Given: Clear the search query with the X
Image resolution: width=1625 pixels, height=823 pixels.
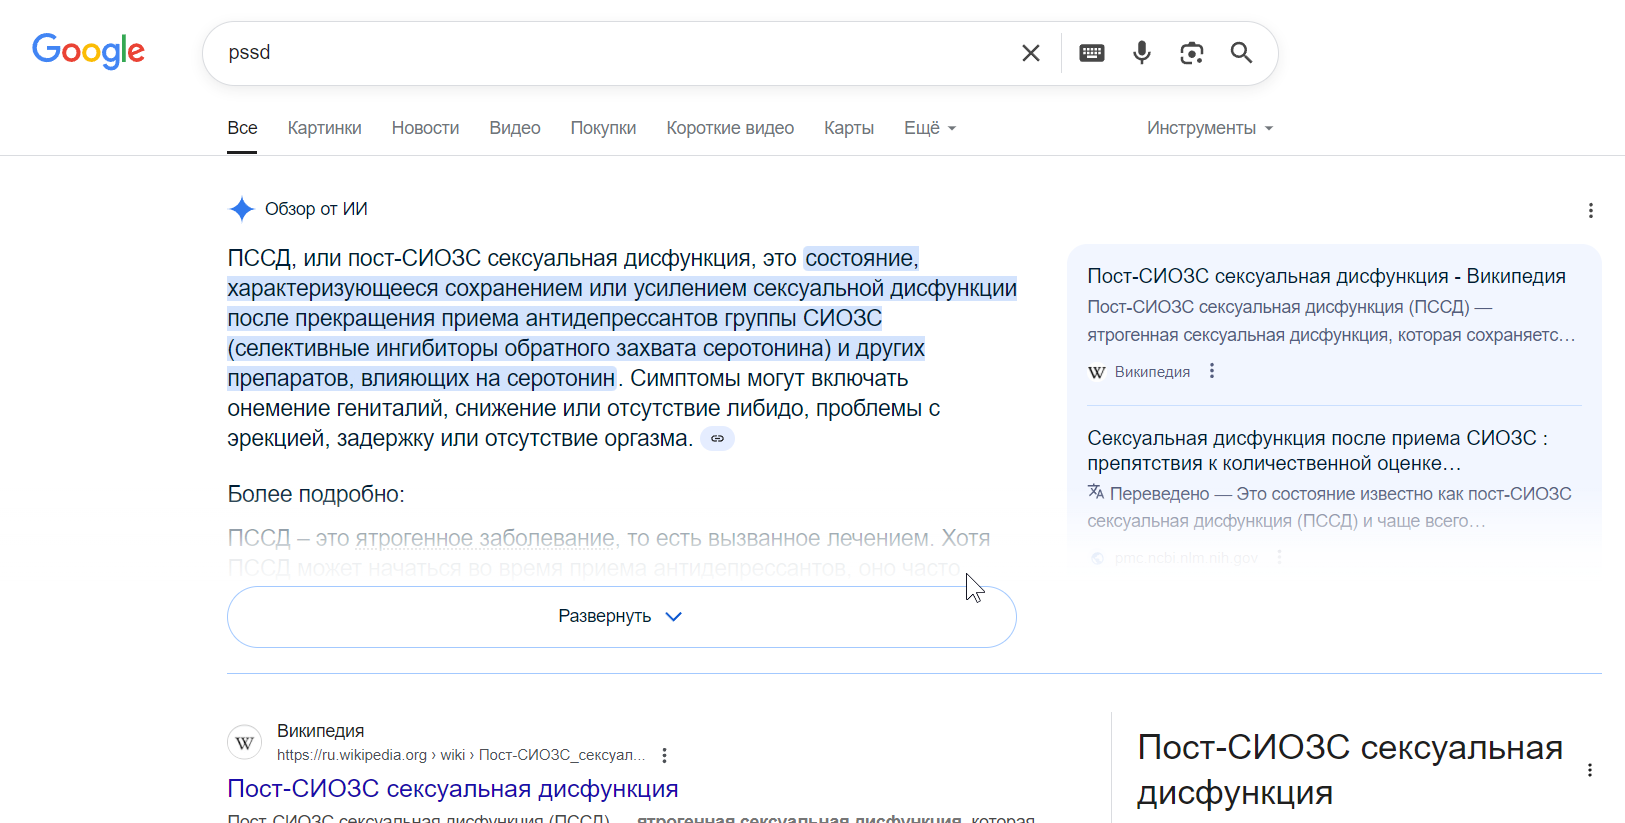Looking at the screenshot, I should tap(1031, 53).
